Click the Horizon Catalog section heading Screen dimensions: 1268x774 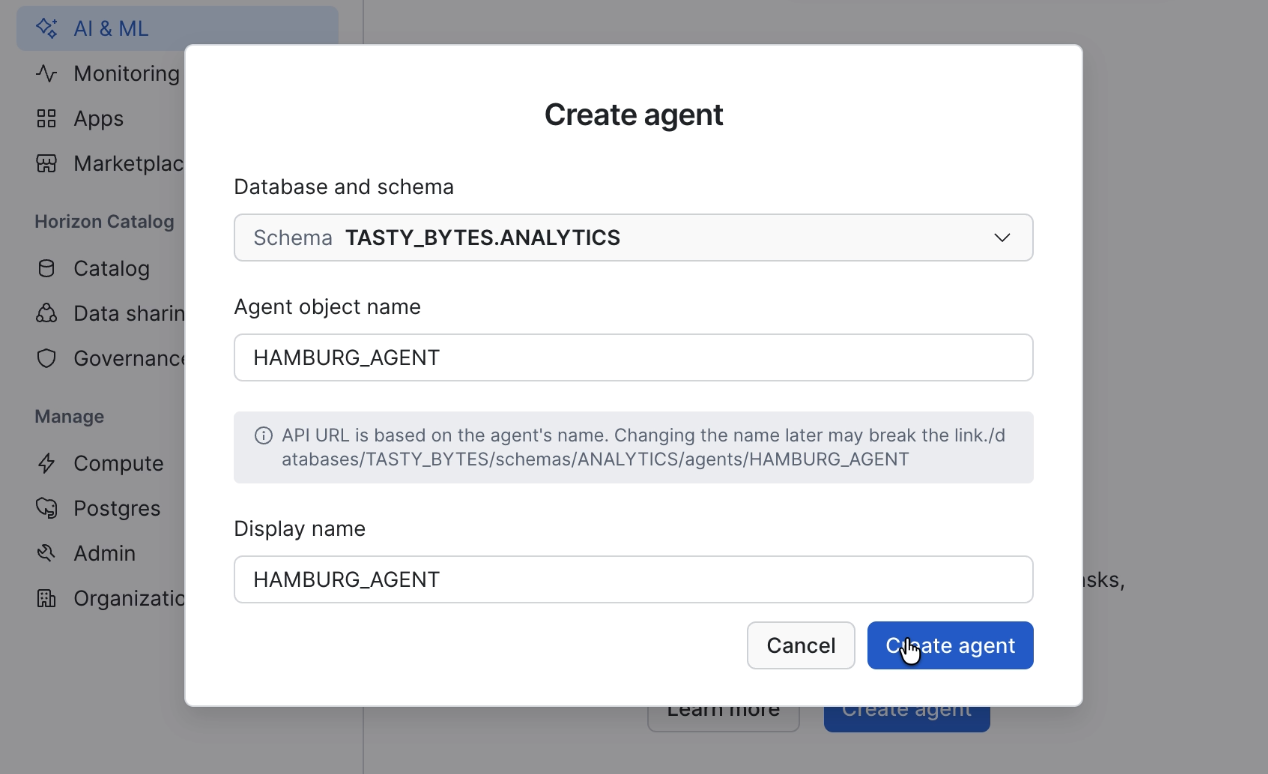pos(104,221)
